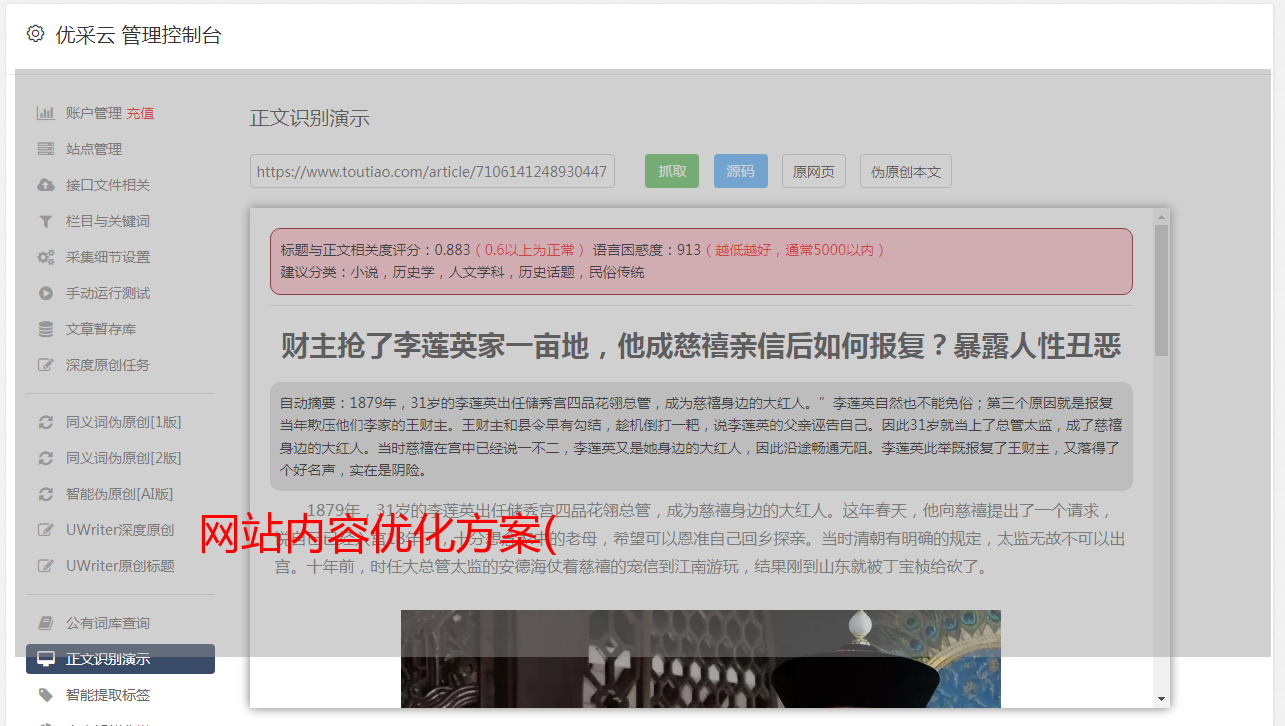Click the 建议分类 category line
This screenshot has width=1285, height=726.
(462, 272)
